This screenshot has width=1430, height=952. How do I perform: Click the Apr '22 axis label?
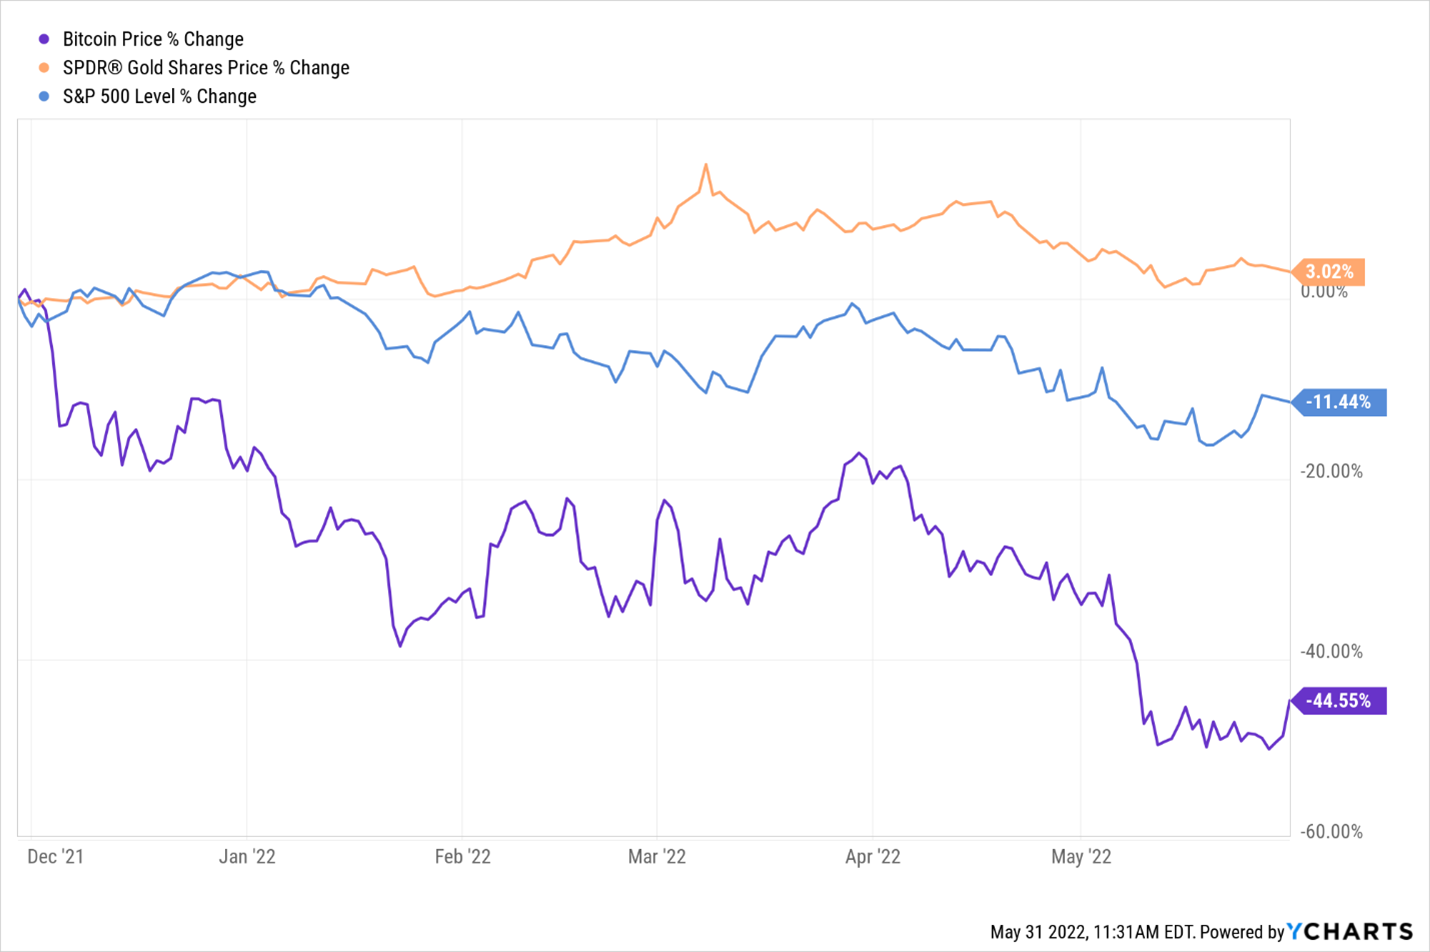point(873,857)
